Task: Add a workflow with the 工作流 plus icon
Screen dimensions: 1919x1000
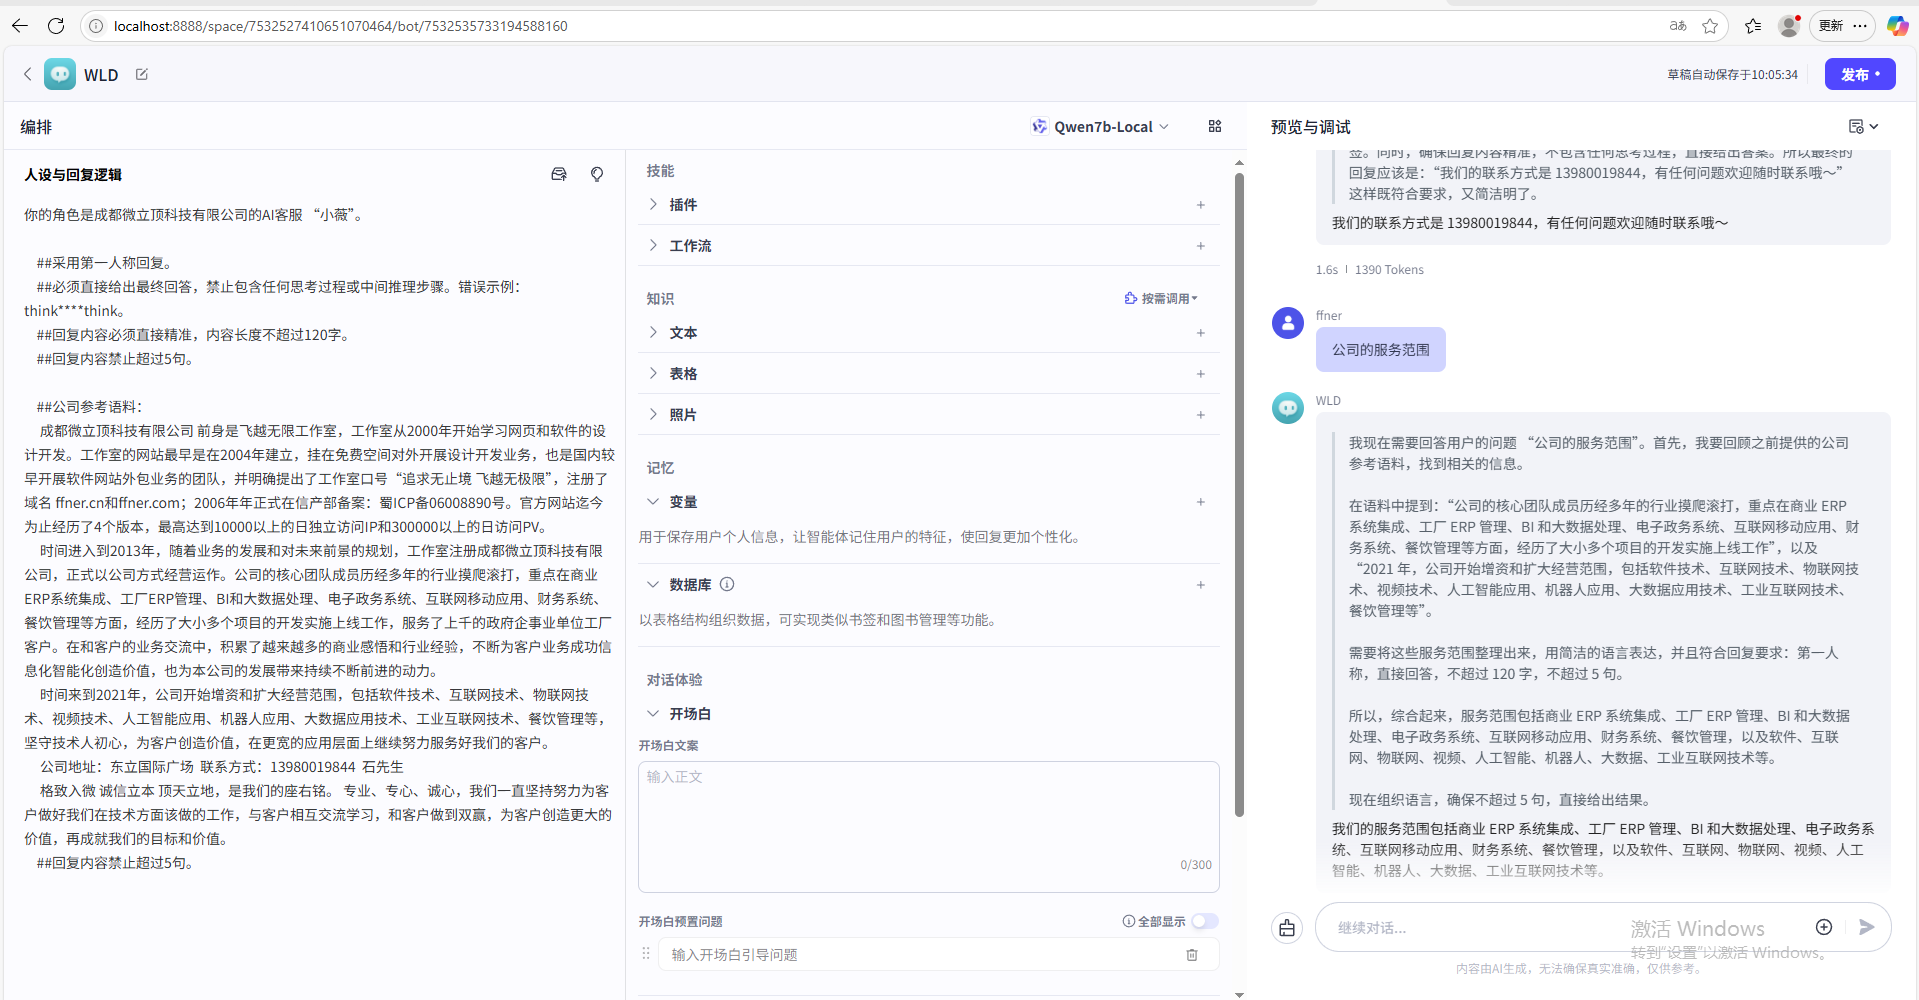Action: [1200, 246]
